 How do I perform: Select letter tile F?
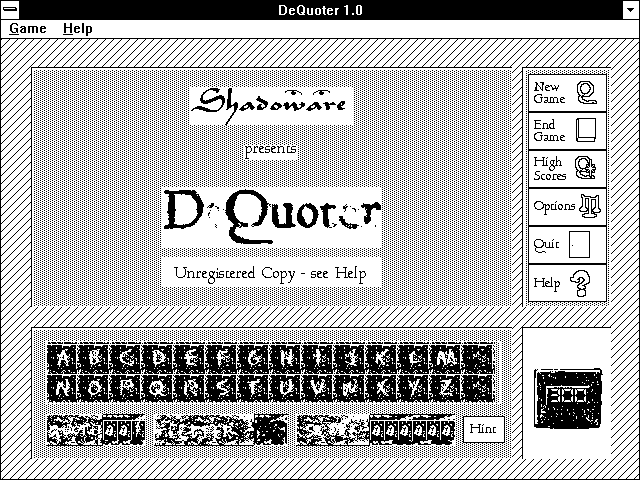click(222, 358)
